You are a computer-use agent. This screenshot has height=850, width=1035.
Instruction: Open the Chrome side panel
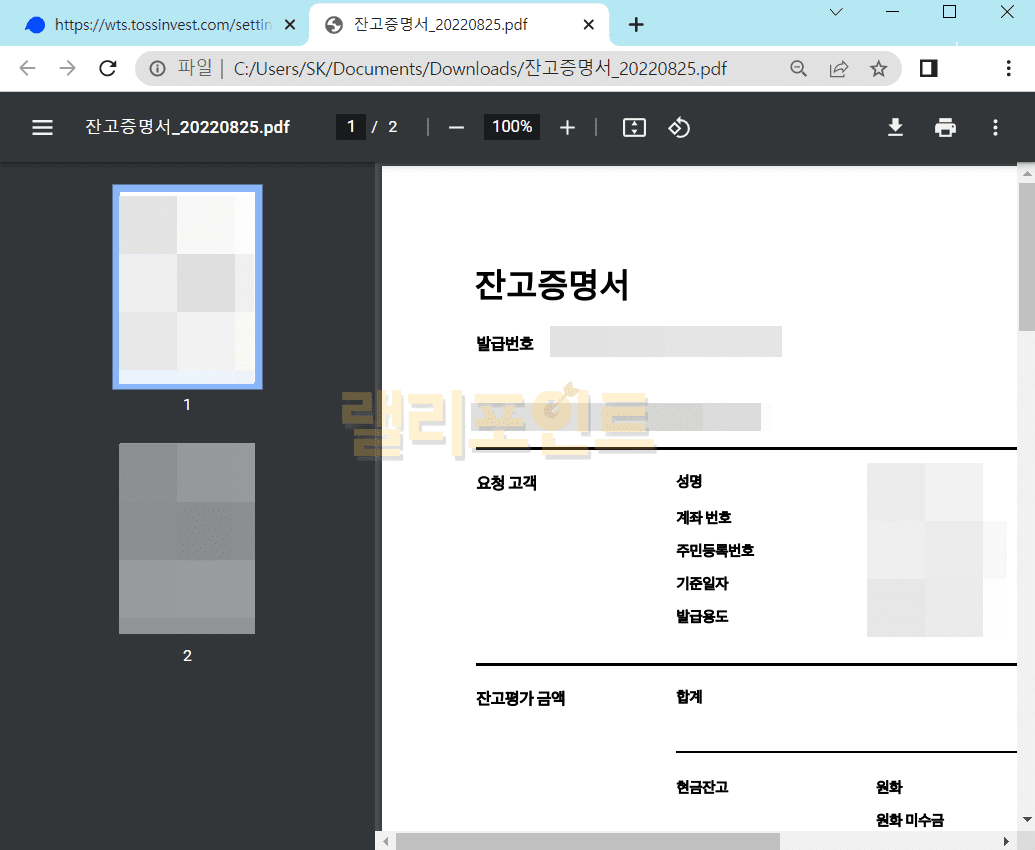click(x=928, y=69)
